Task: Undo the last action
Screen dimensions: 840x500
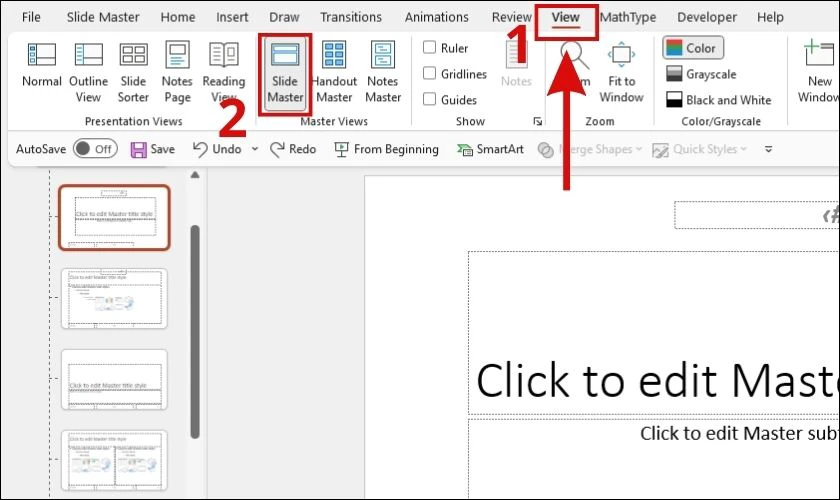Action: pyautogui.click(x=218, y=149)
